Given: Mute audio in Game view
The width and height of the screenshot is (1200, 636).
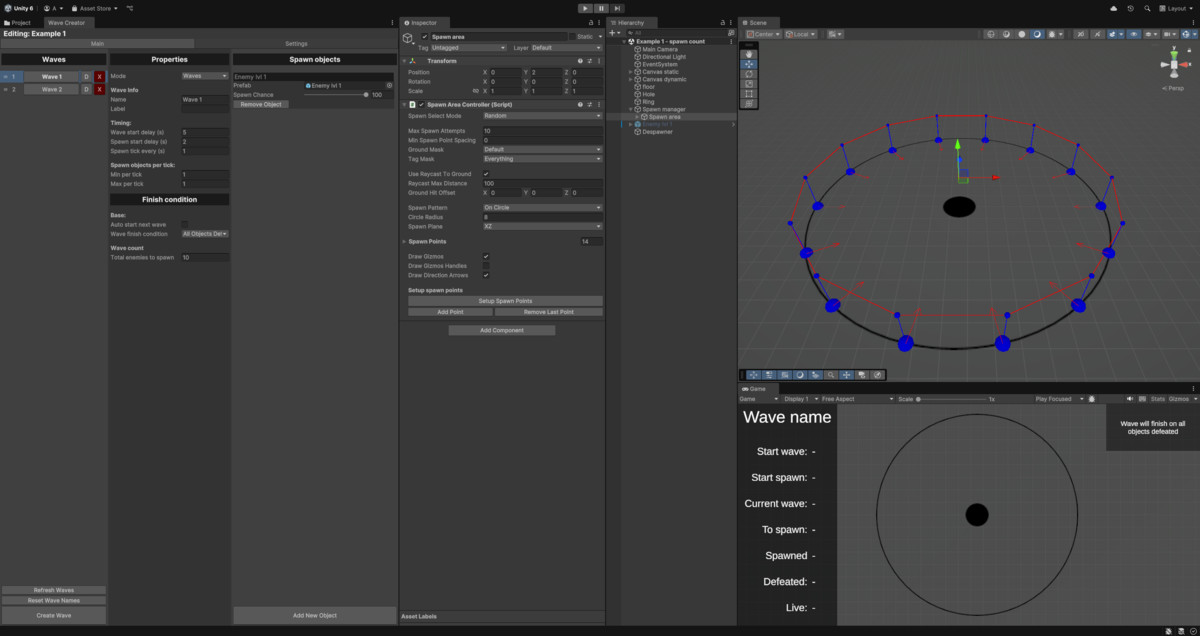Looking at the screenshot, I should coord(1130,399).
